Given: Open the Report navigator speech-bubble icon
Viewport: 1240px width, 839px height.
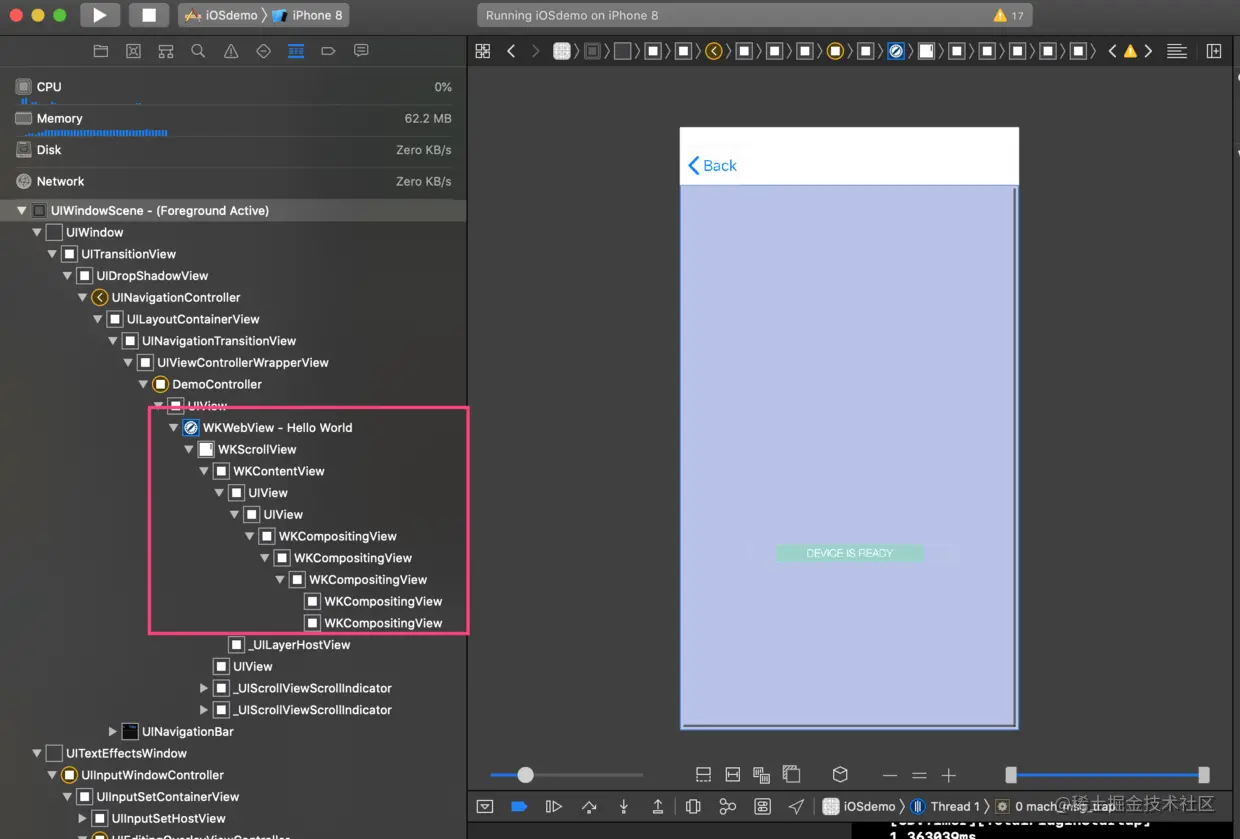Looking at the screenshot, I should pos(361,51).
